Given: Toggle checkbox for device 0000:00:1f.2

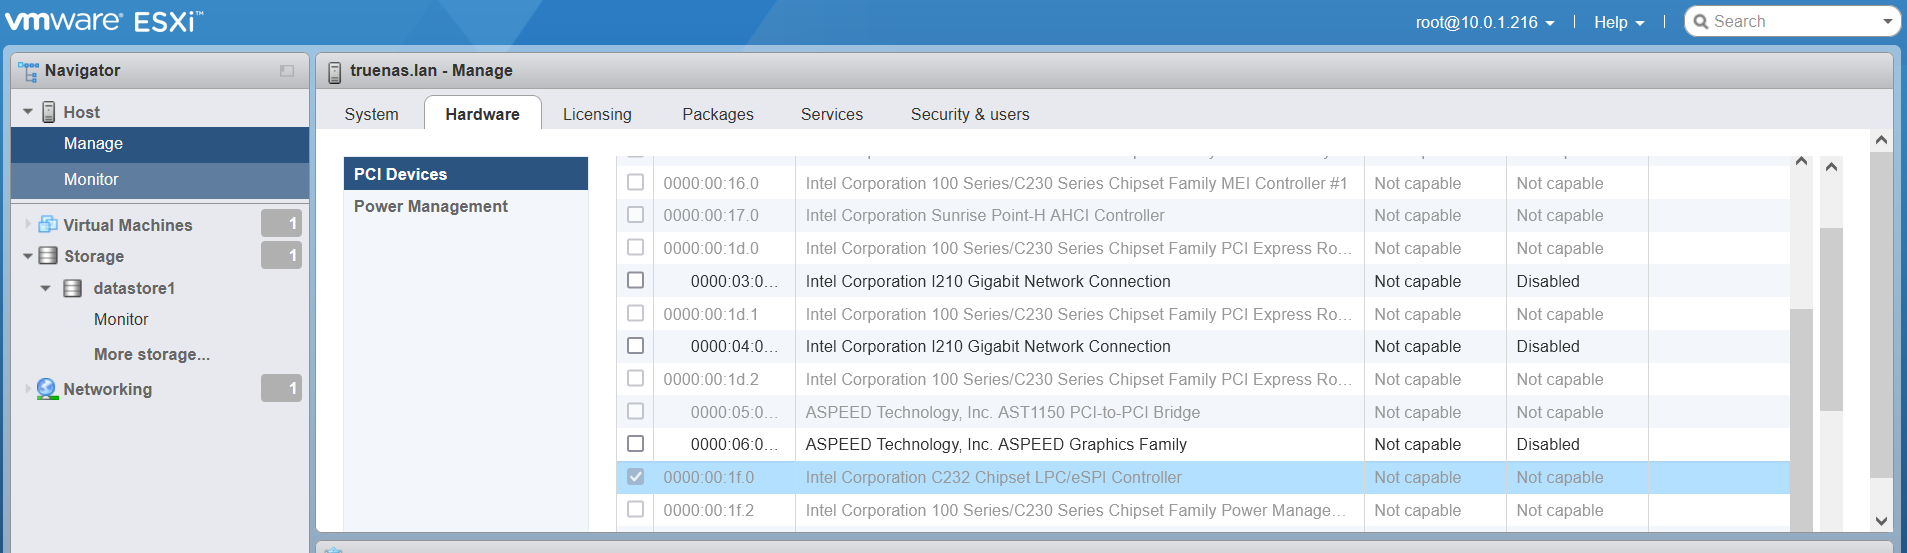Looking at the screenshot, I should [x=635, y=509].
